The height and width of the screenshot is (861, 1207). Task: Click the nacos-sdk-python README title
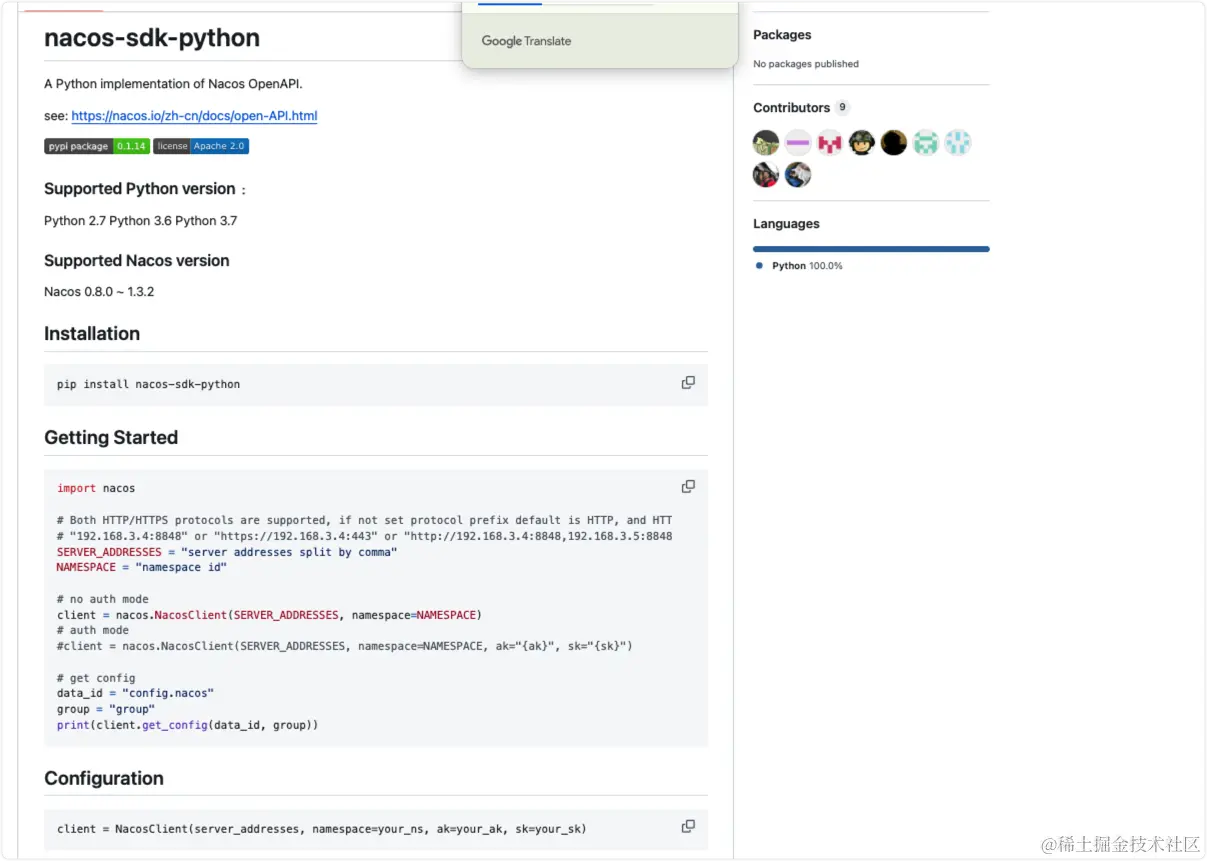click(152, 38)
